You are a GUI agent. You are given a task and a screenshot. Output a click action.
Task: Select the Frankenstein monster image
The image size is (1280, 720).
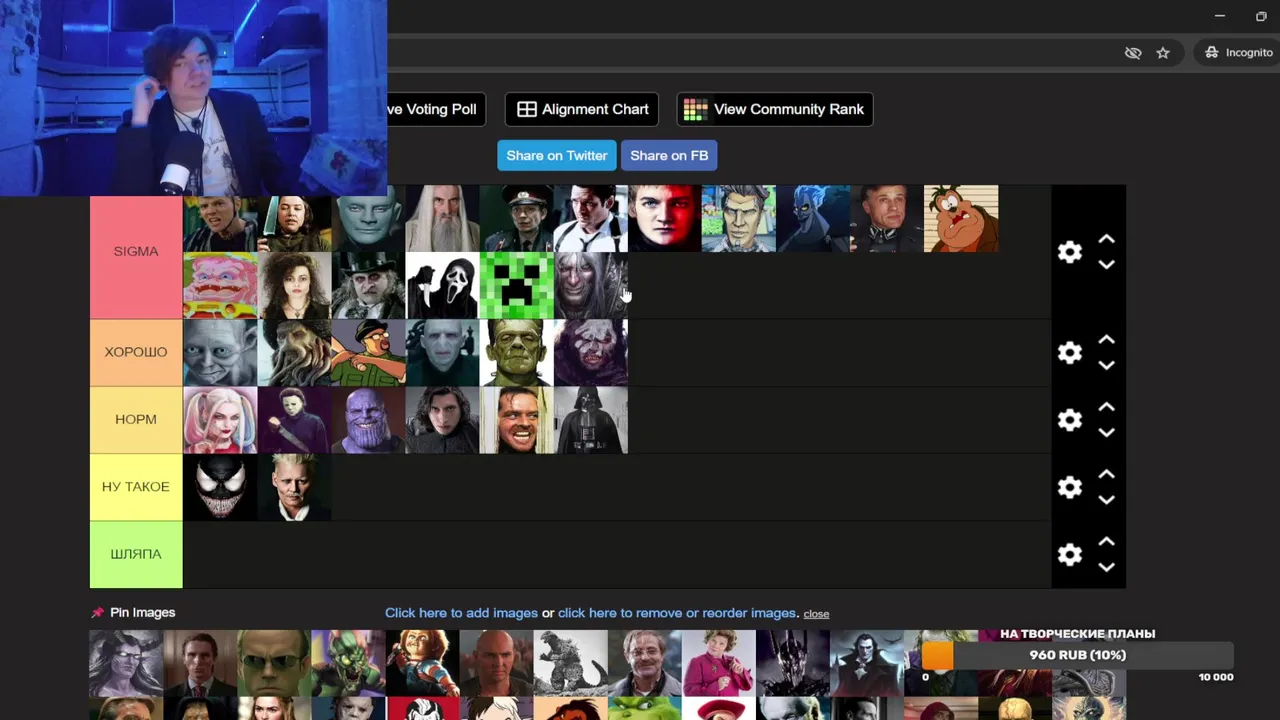(x=517, y=352)
